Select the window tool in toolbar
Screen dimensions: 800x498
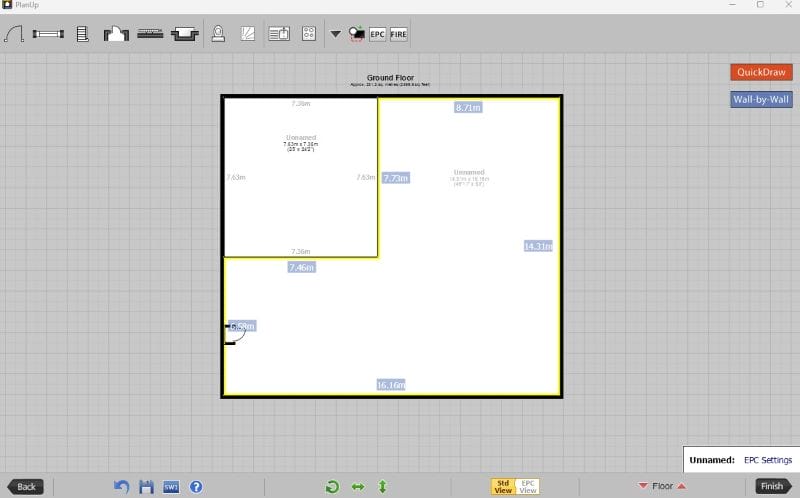click(48, 34)
